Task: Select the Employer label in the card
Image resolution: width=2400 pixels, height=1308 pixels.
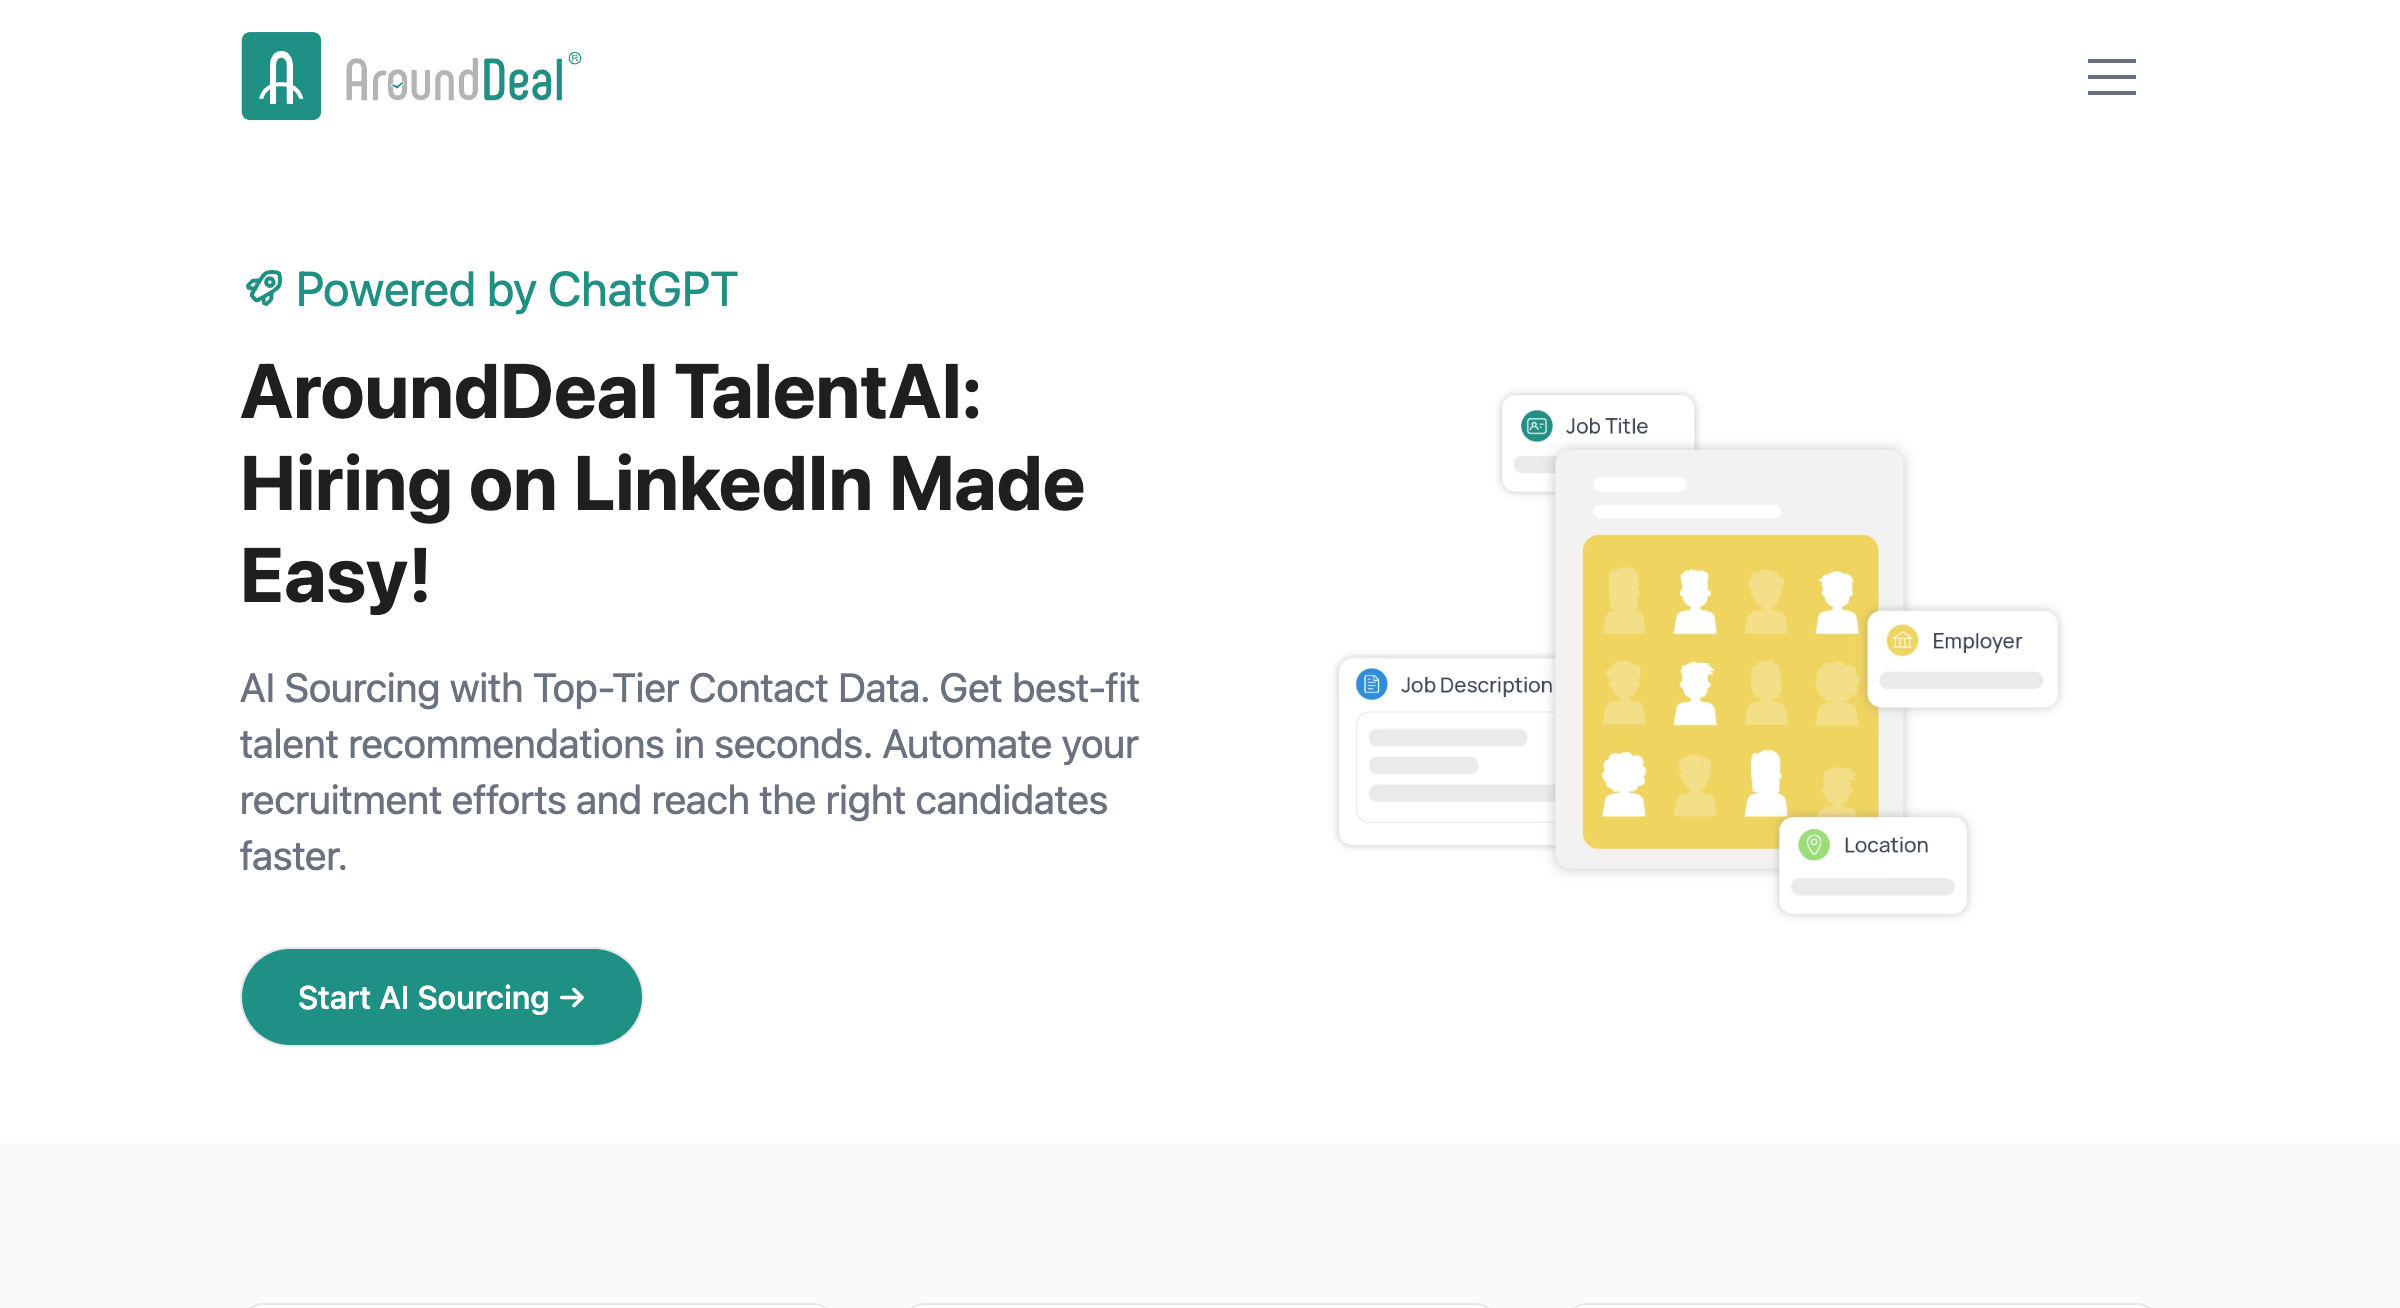Action: 1977,641
